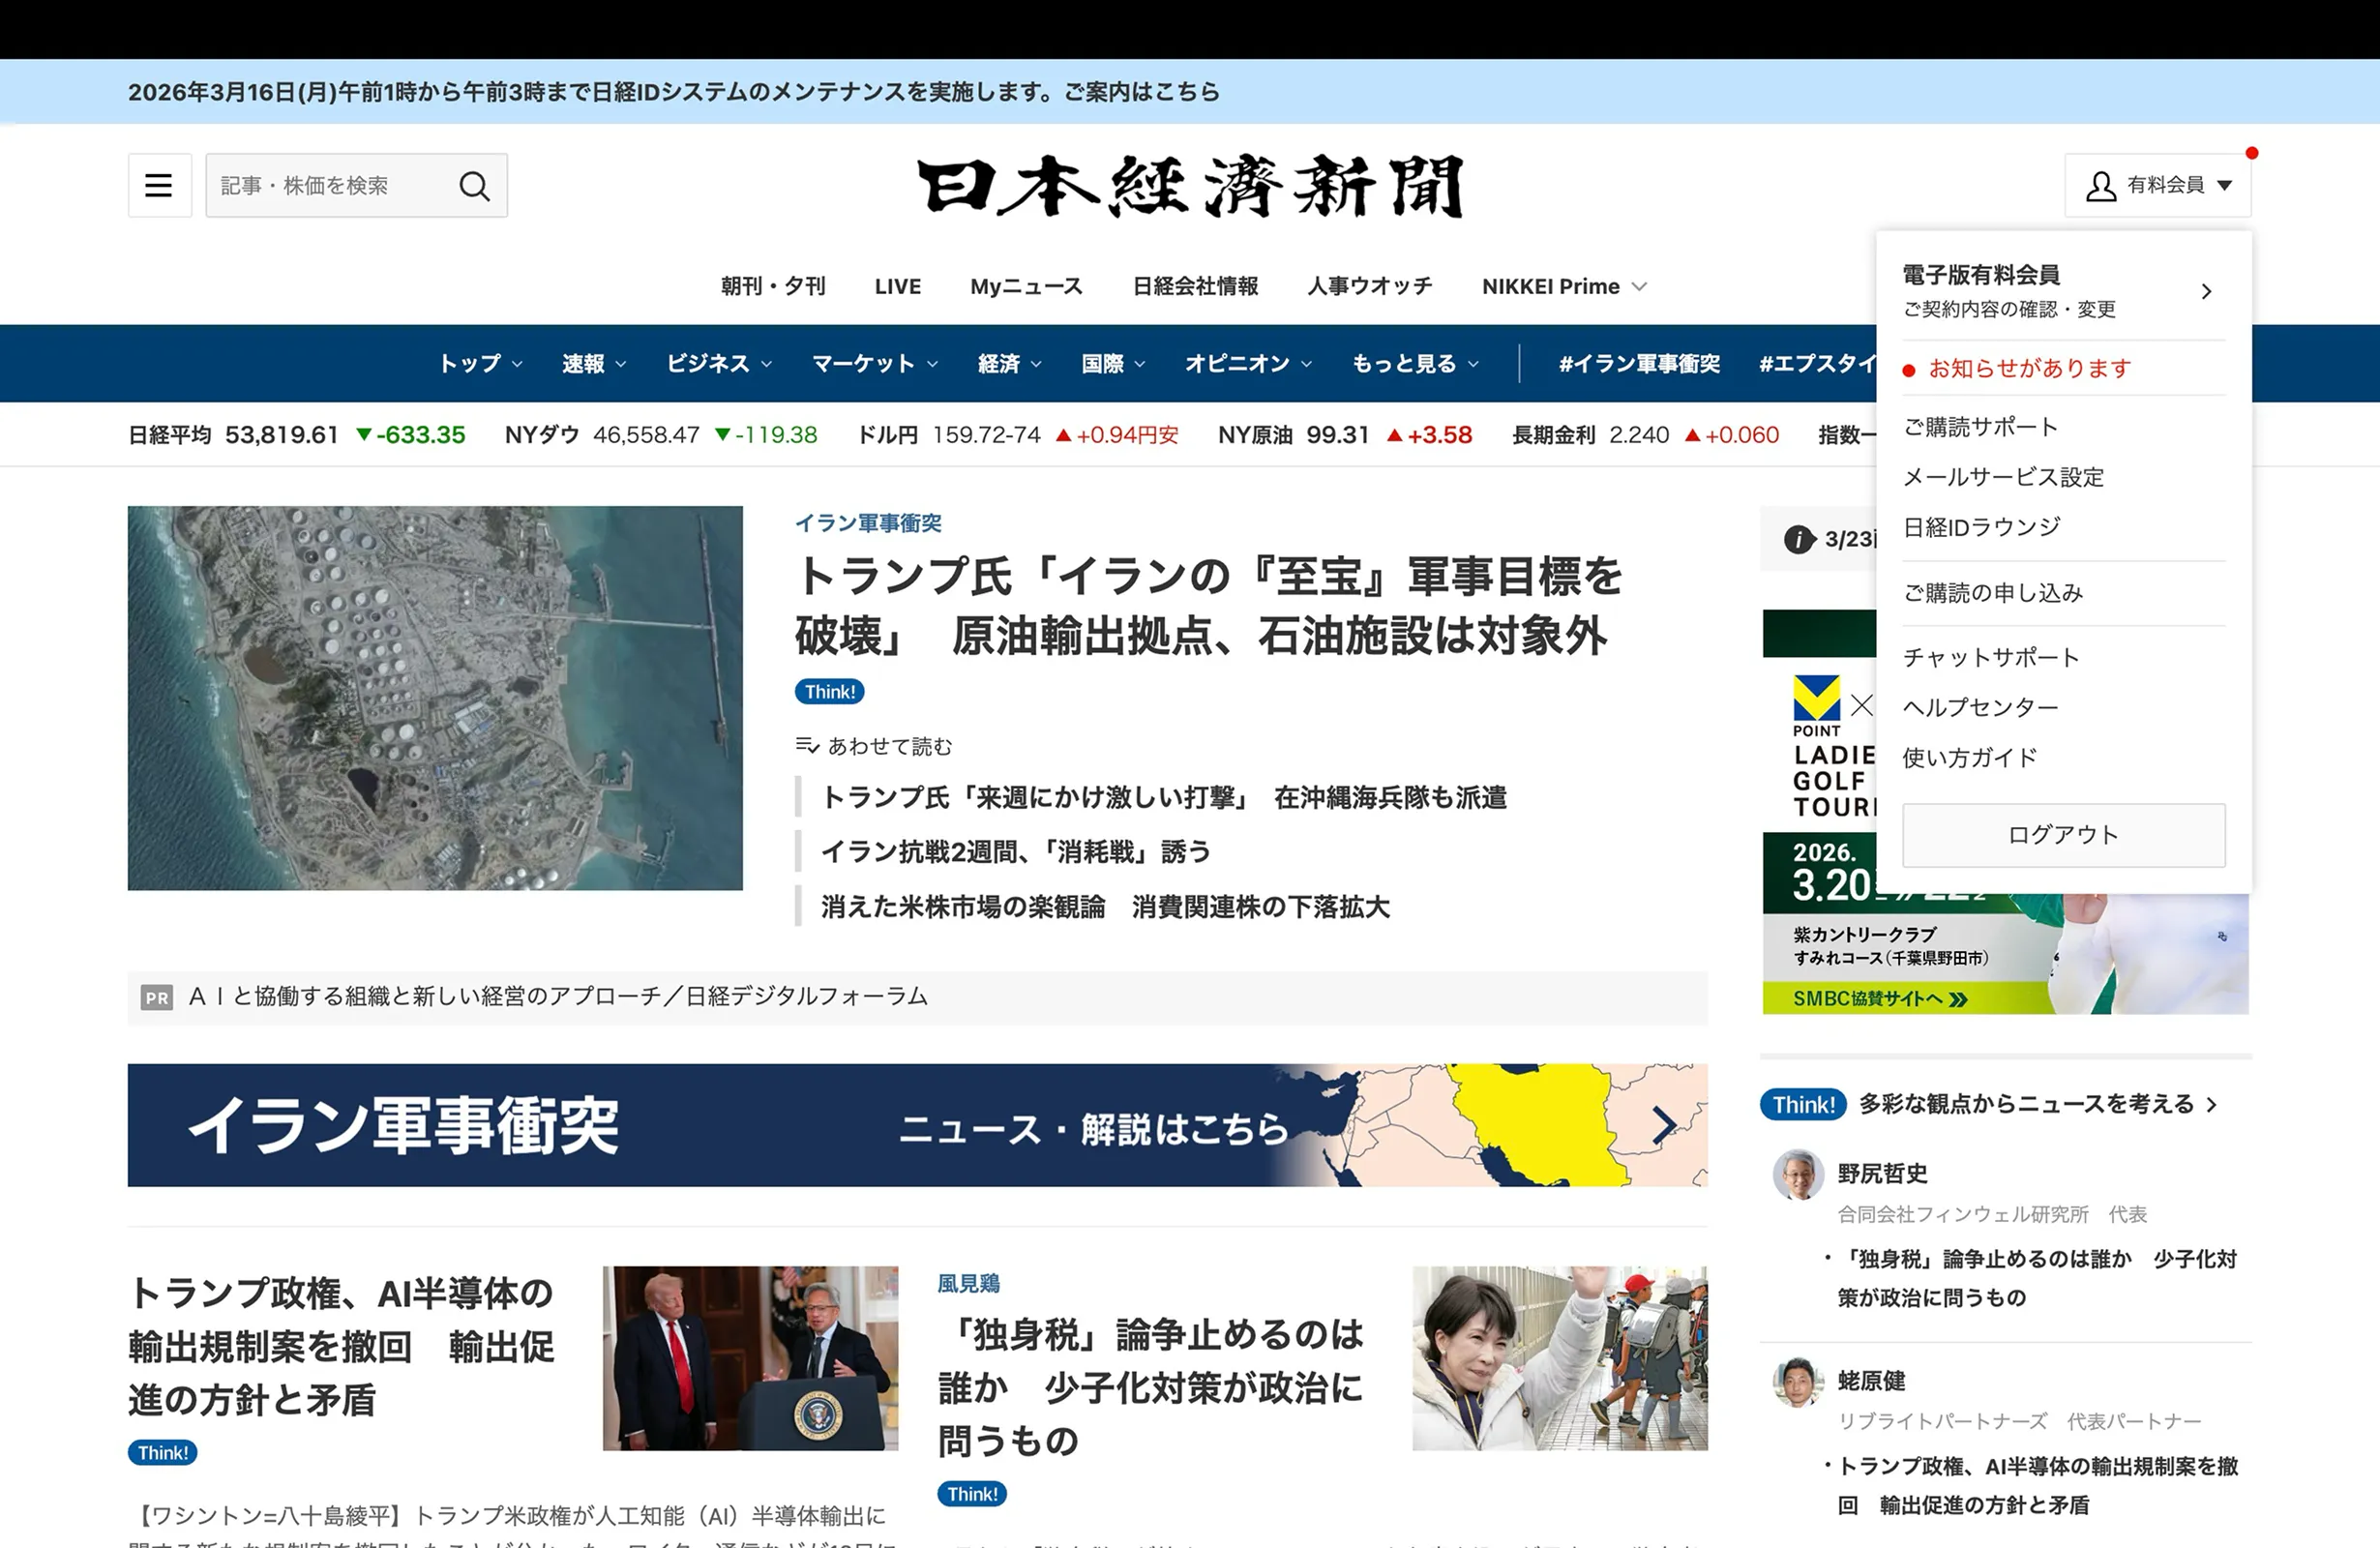
Task: Open the schoolchildren photo thumbnail
Action: 1560,1358
